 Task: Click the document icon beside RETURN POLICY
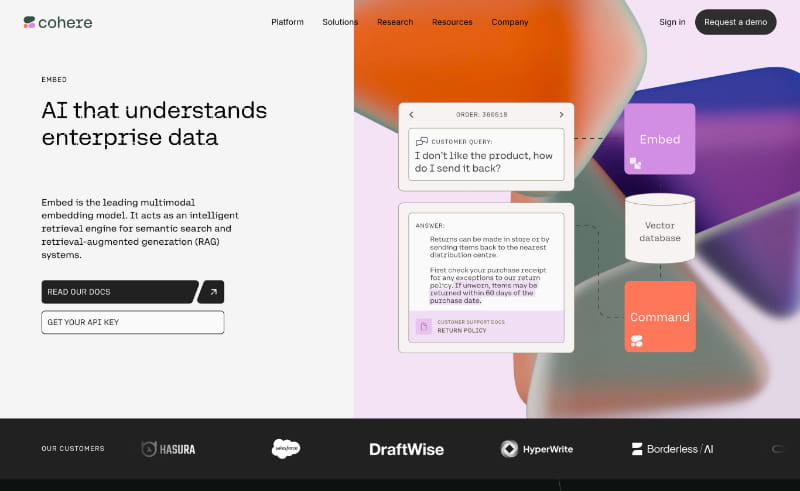(x=423, y=326)
